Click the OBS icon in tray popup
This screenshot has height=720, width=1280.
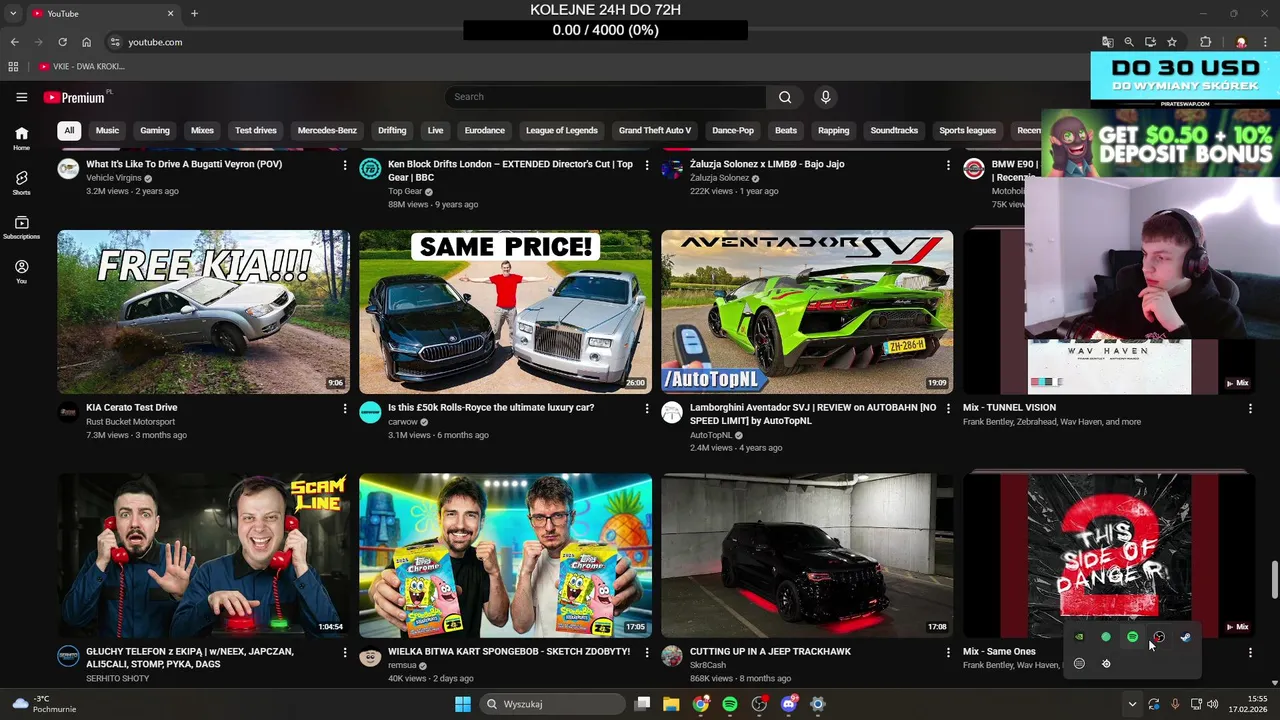(x=1159, y=637)
